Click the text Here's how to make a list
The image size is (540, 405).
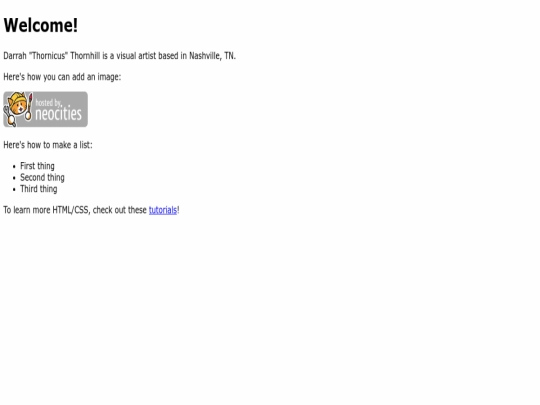pyautogui.click(x=48, y=145)
